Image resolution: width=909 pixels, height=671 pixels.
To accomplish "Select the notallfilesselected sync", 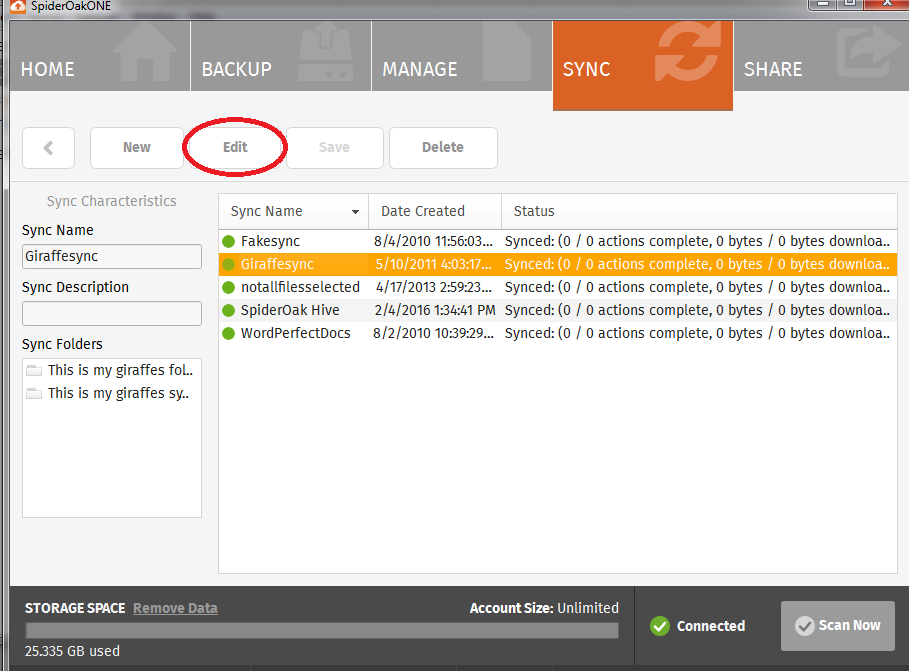I will [558, 287].
